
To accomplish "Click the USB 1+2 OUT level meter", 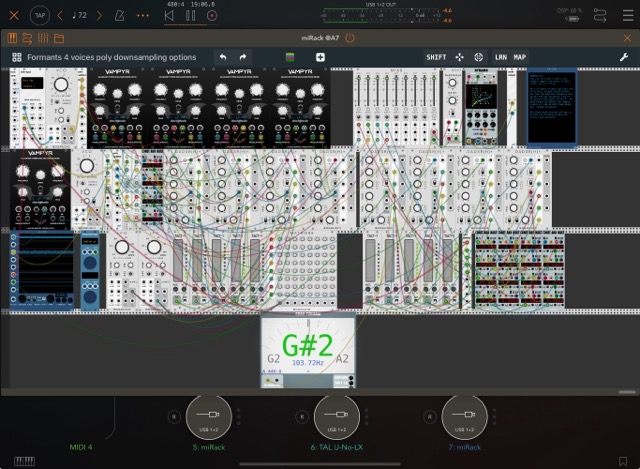I will 382,14.
